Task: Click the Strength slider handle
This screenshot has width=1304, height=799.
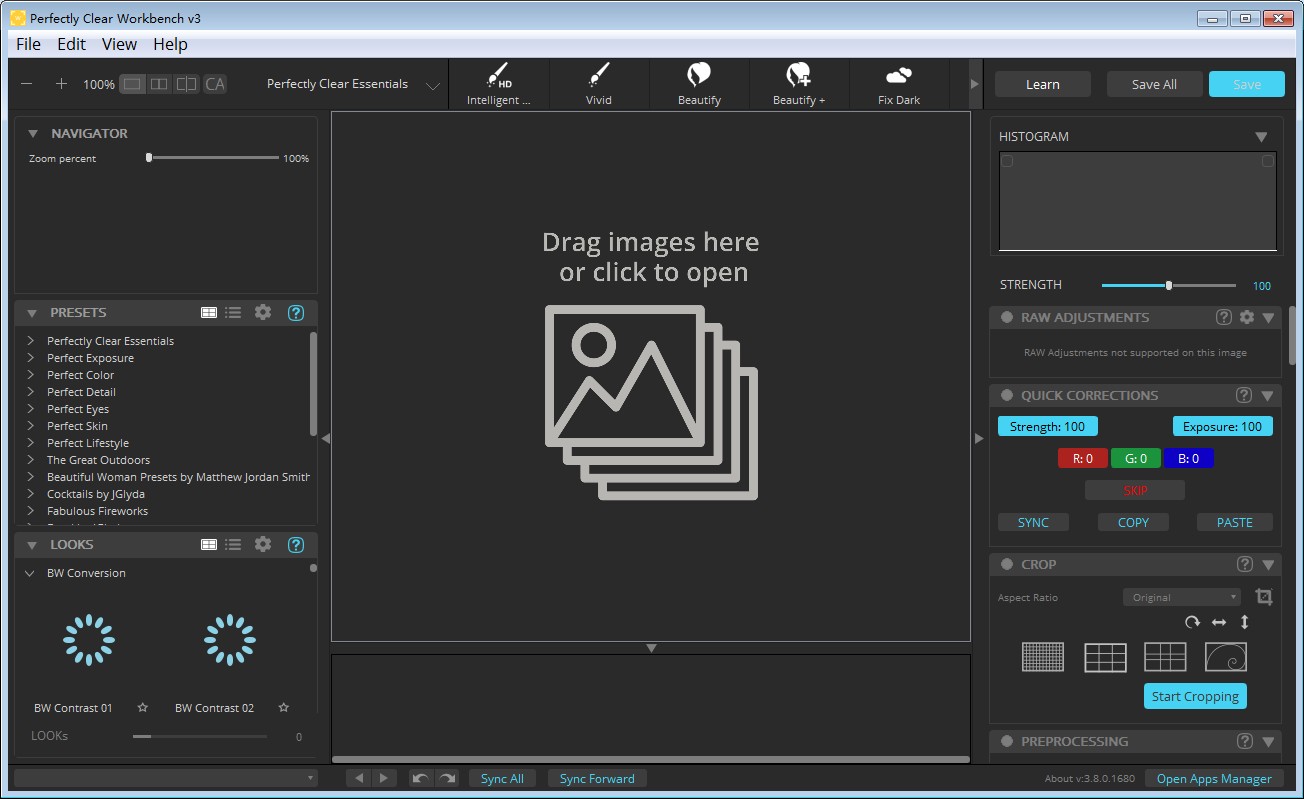Action: click(x=1169, y=286)
